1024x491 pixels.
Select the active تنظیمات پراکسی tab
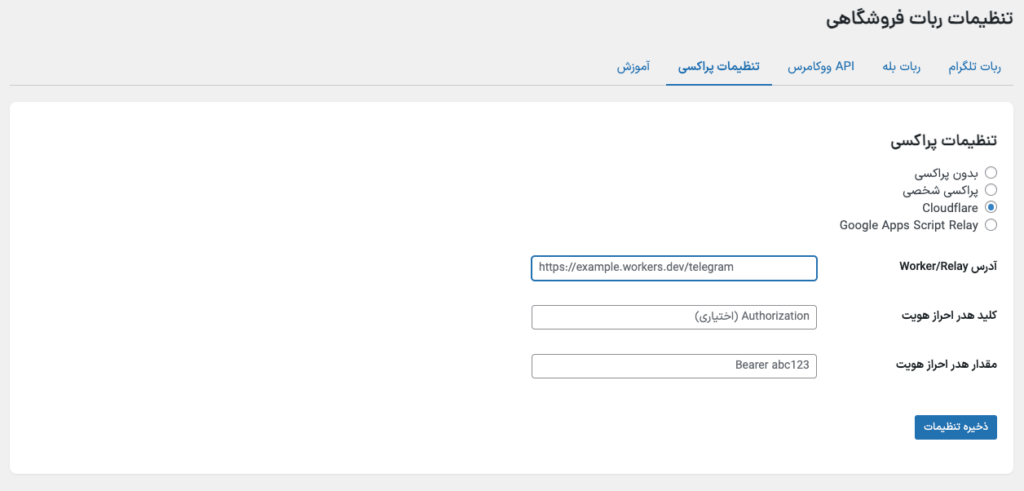tap(718, 66)
